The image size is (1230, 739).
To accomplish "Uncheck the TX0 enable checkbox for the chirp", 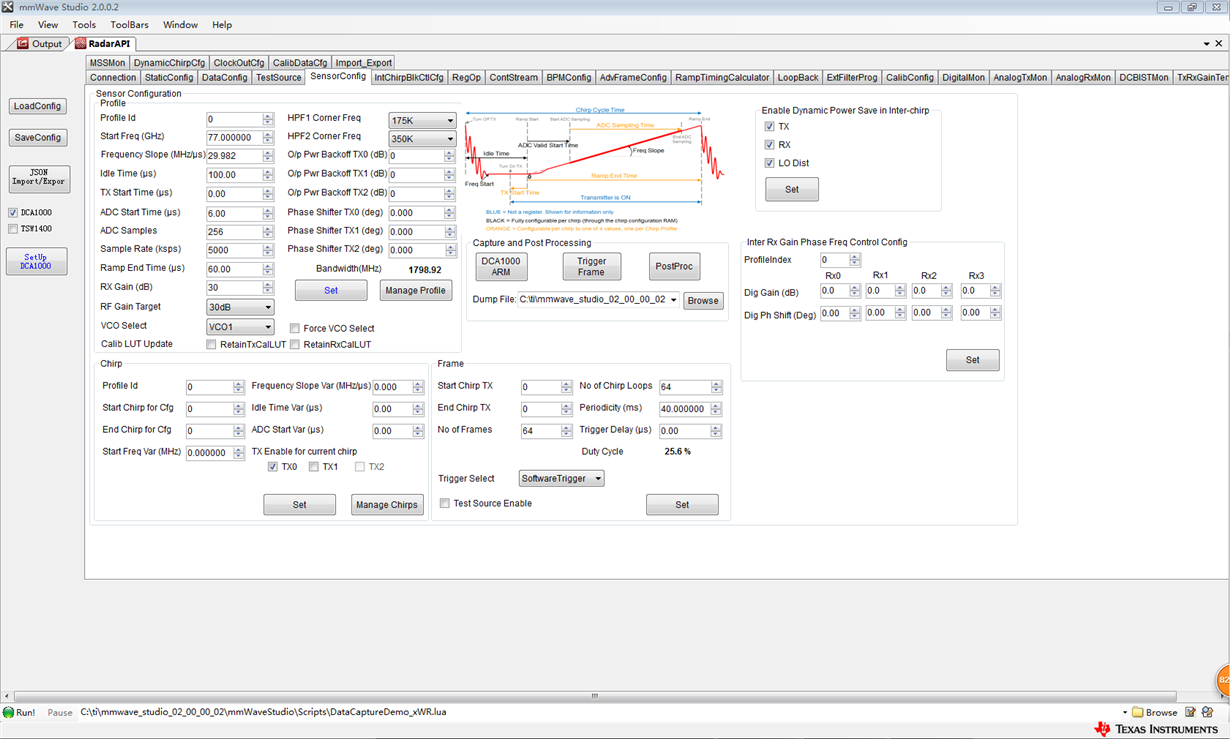I will pyautogui.click(x=273, y=467).
